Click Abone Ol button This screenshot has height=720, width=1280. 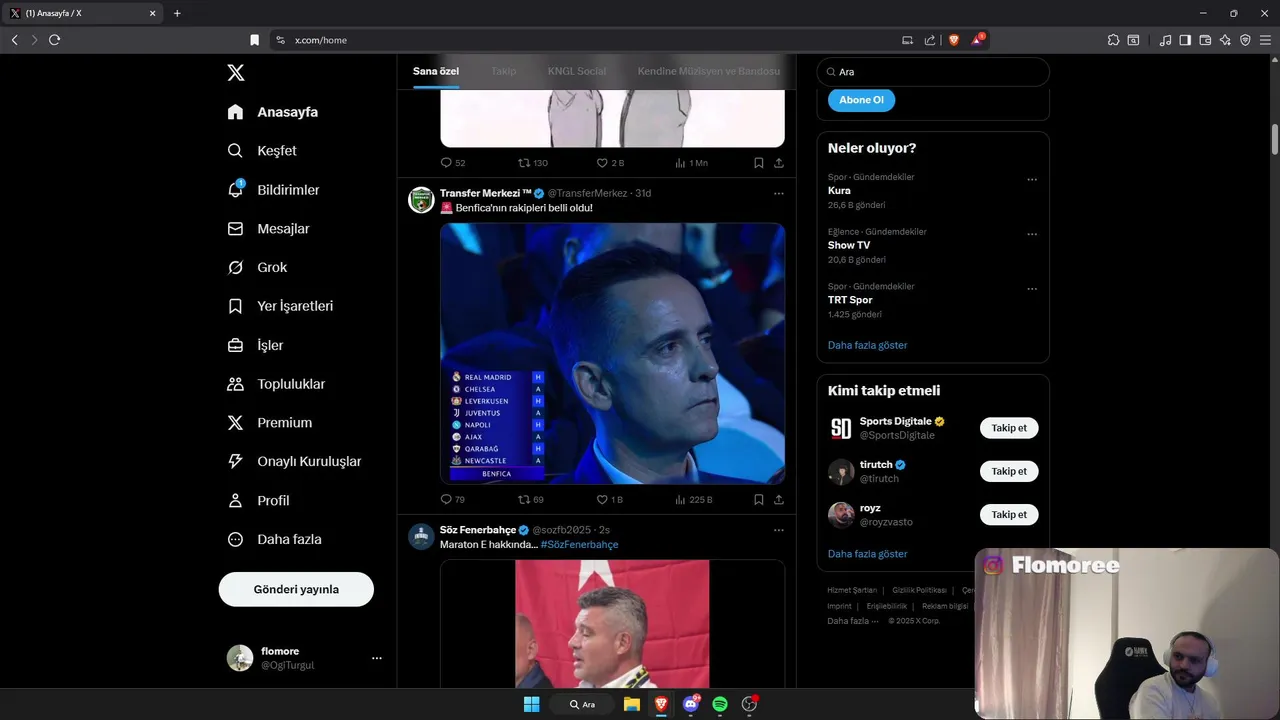coord(861,100)
